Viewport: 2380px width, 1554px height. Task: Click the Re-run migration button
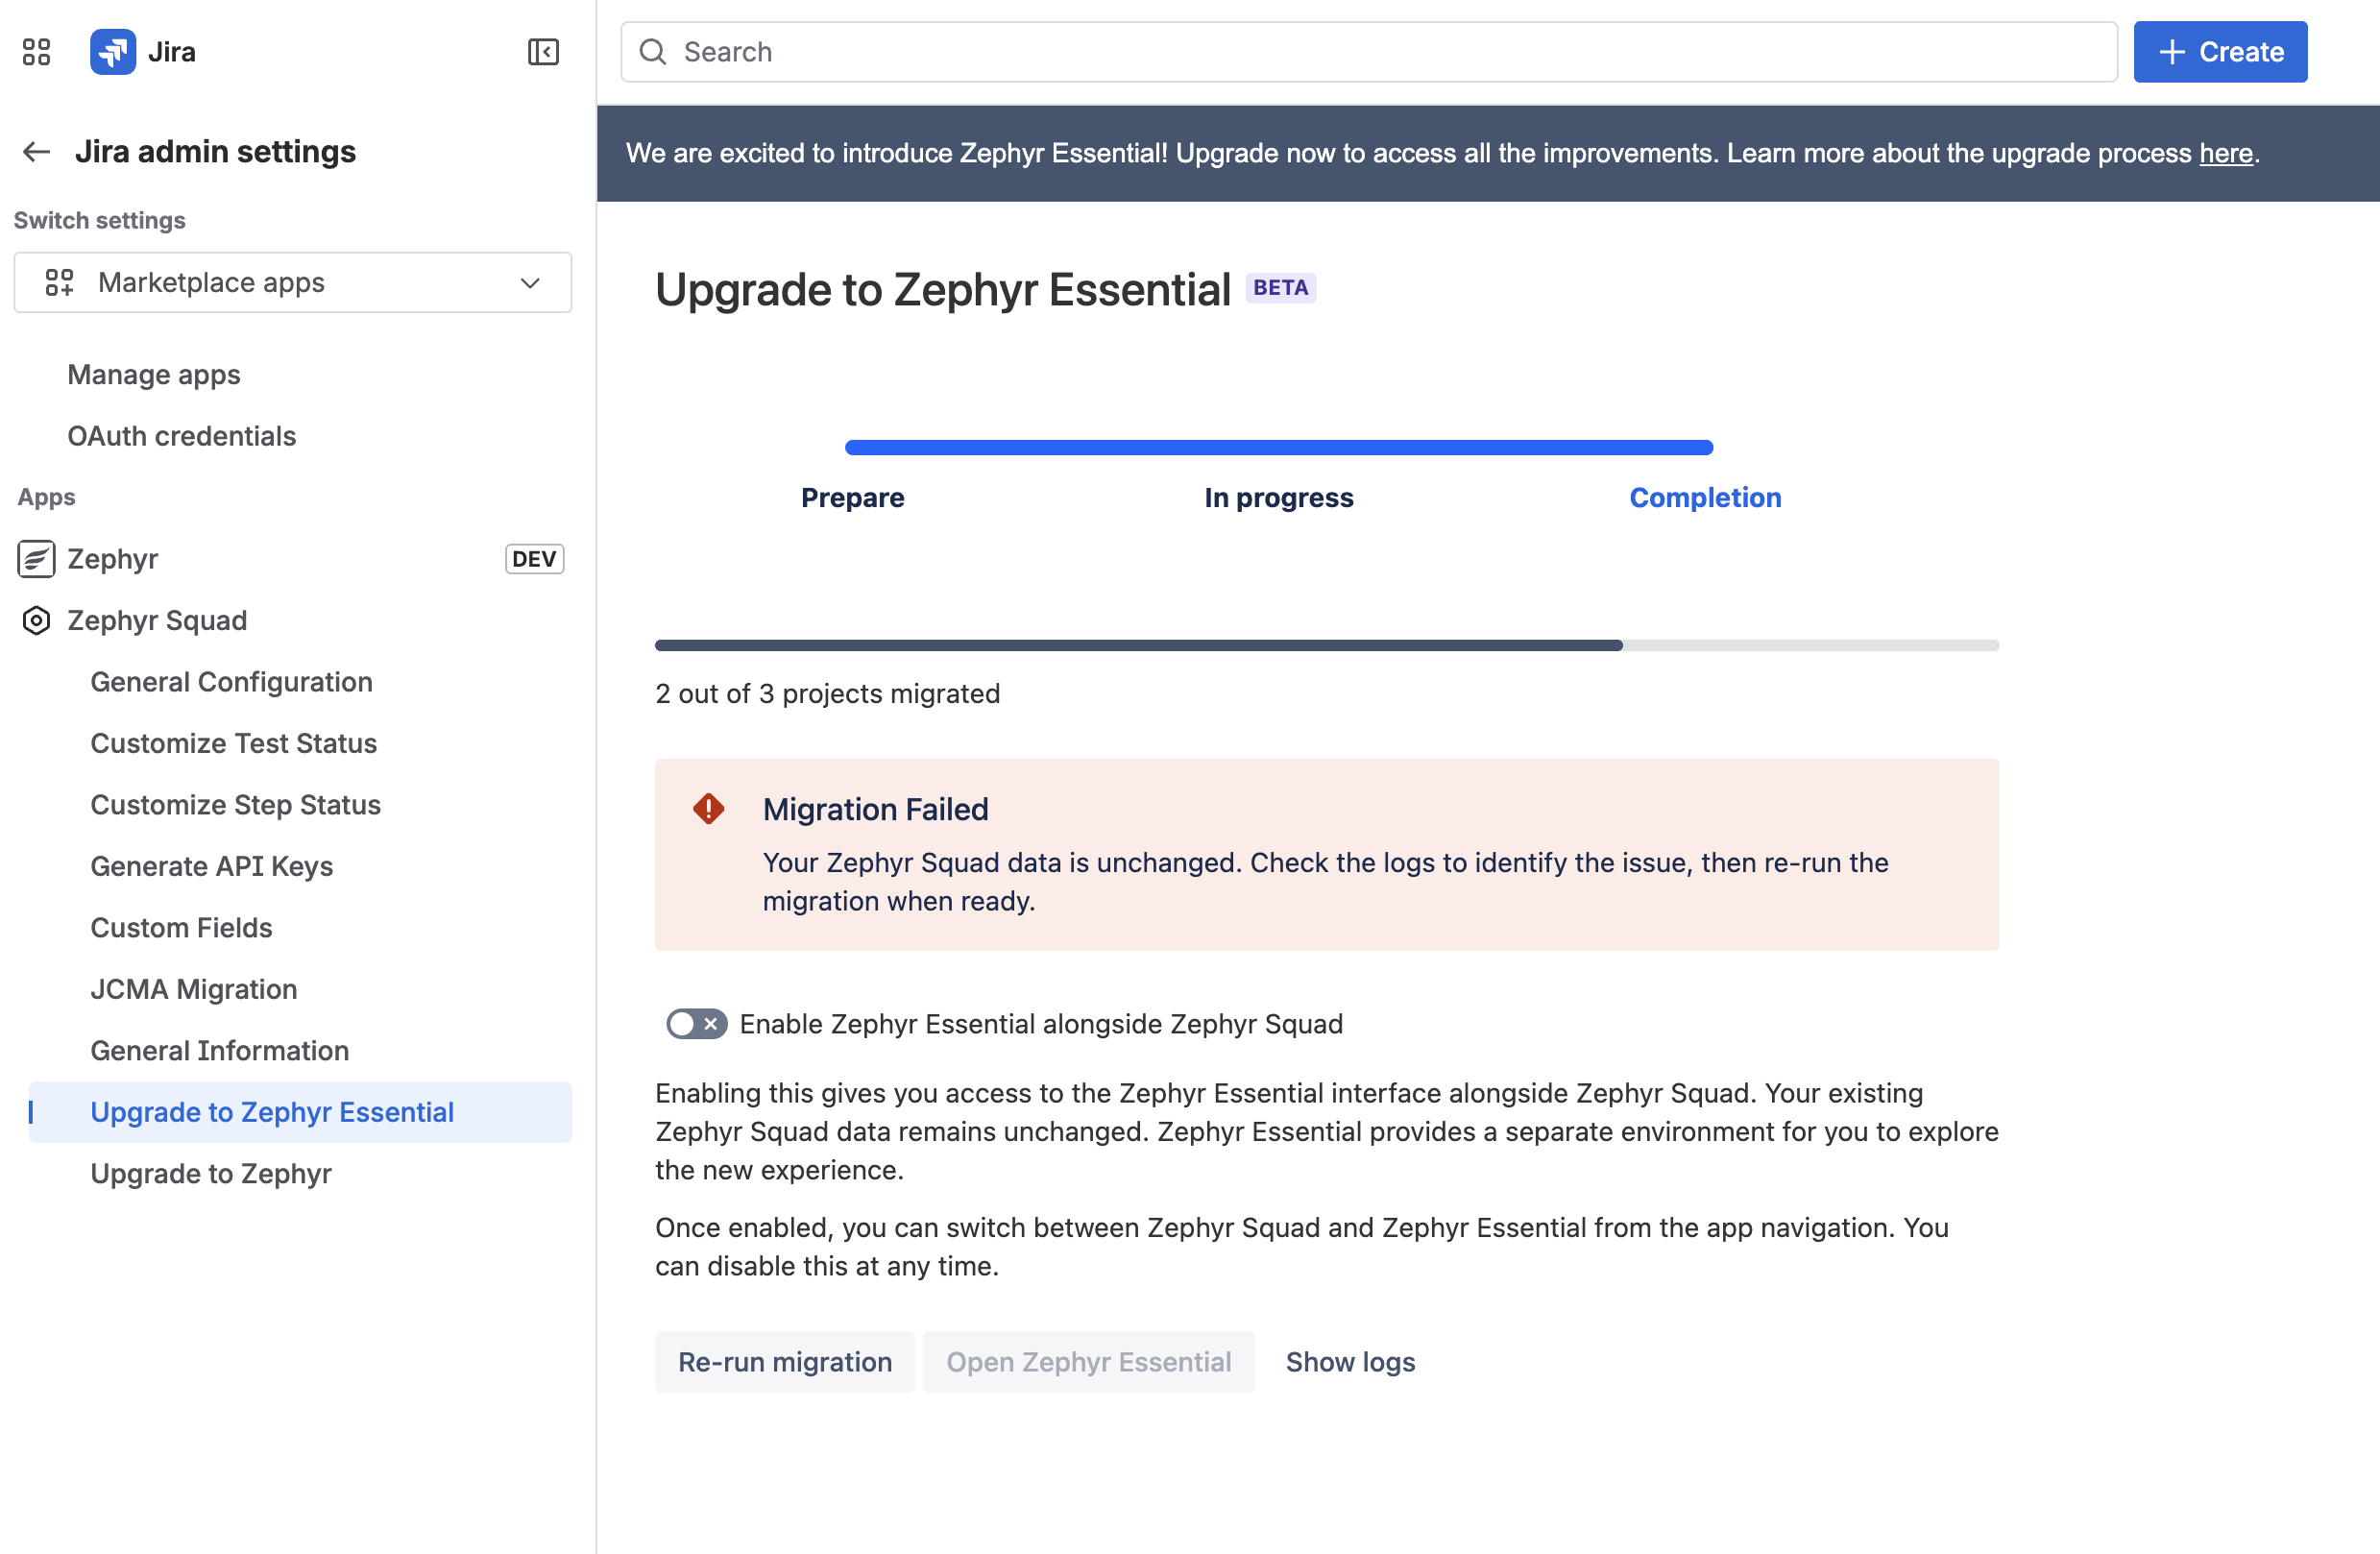pyautogui.click(x=785, y=1362)
